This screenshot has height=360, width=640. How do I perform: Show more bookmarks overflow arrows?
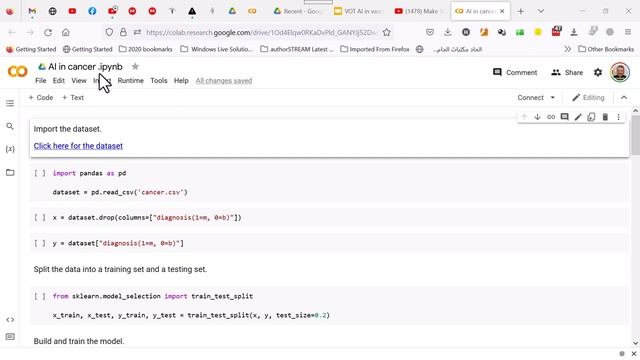tap(567, 49)
